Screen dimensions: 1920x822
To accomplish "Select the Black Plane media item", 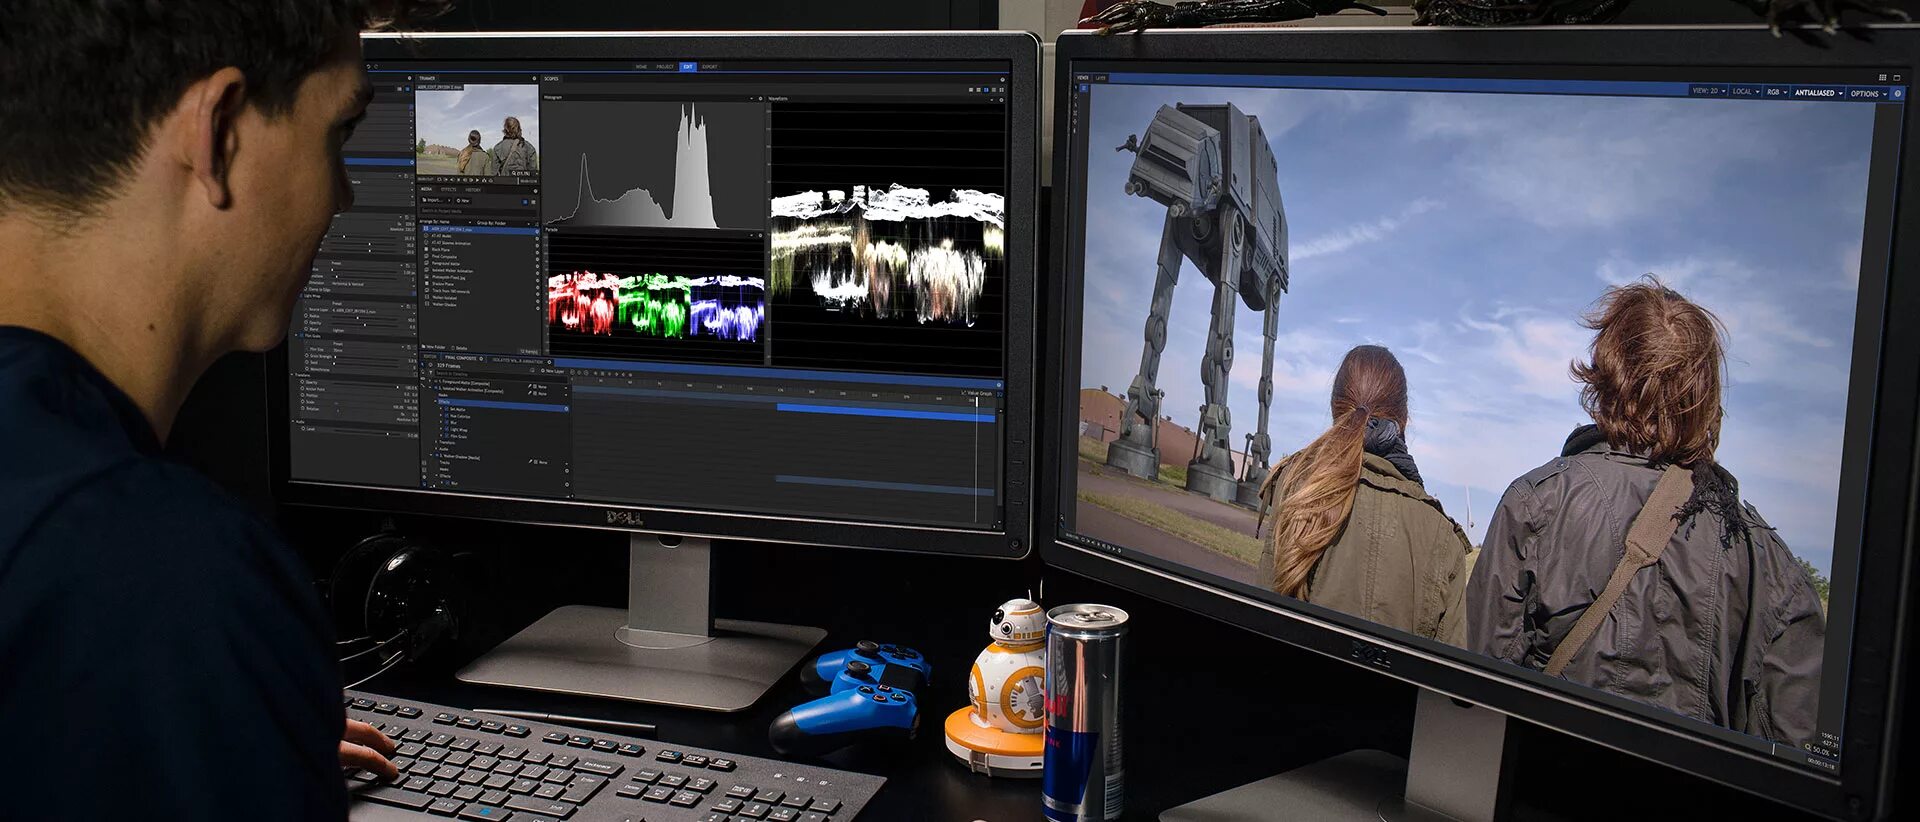I will coord(440,250).
